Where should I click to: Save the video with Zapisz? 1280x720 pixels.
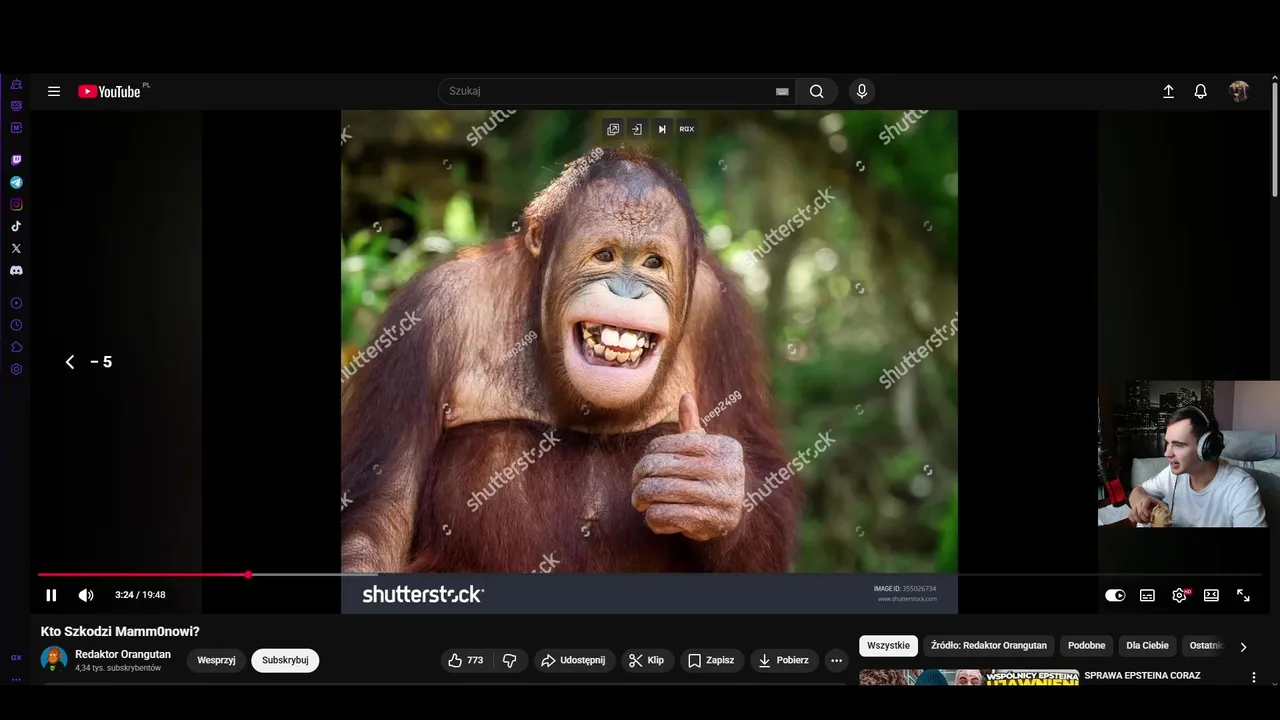pyautogui.click(x=711, y=660)
